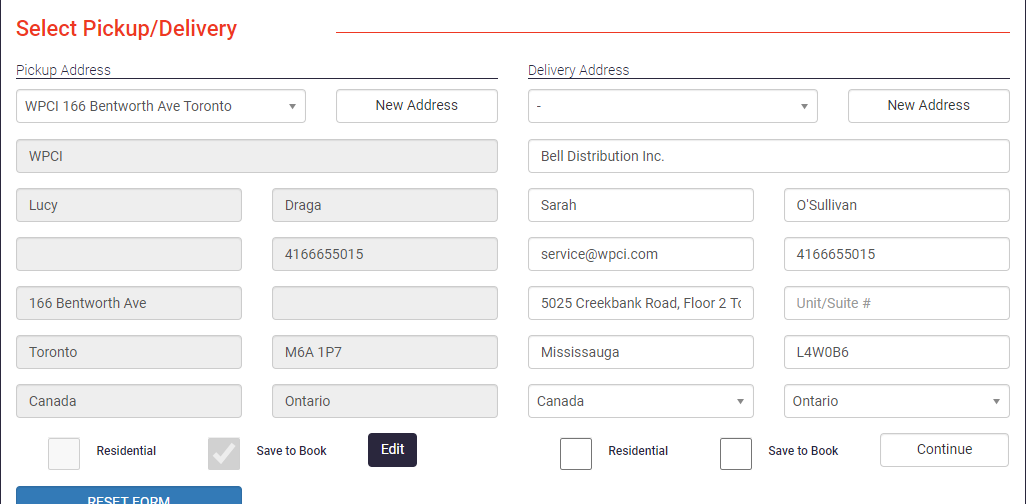
Task: Click New Address under Delivery Address
Action: (929, 106)
